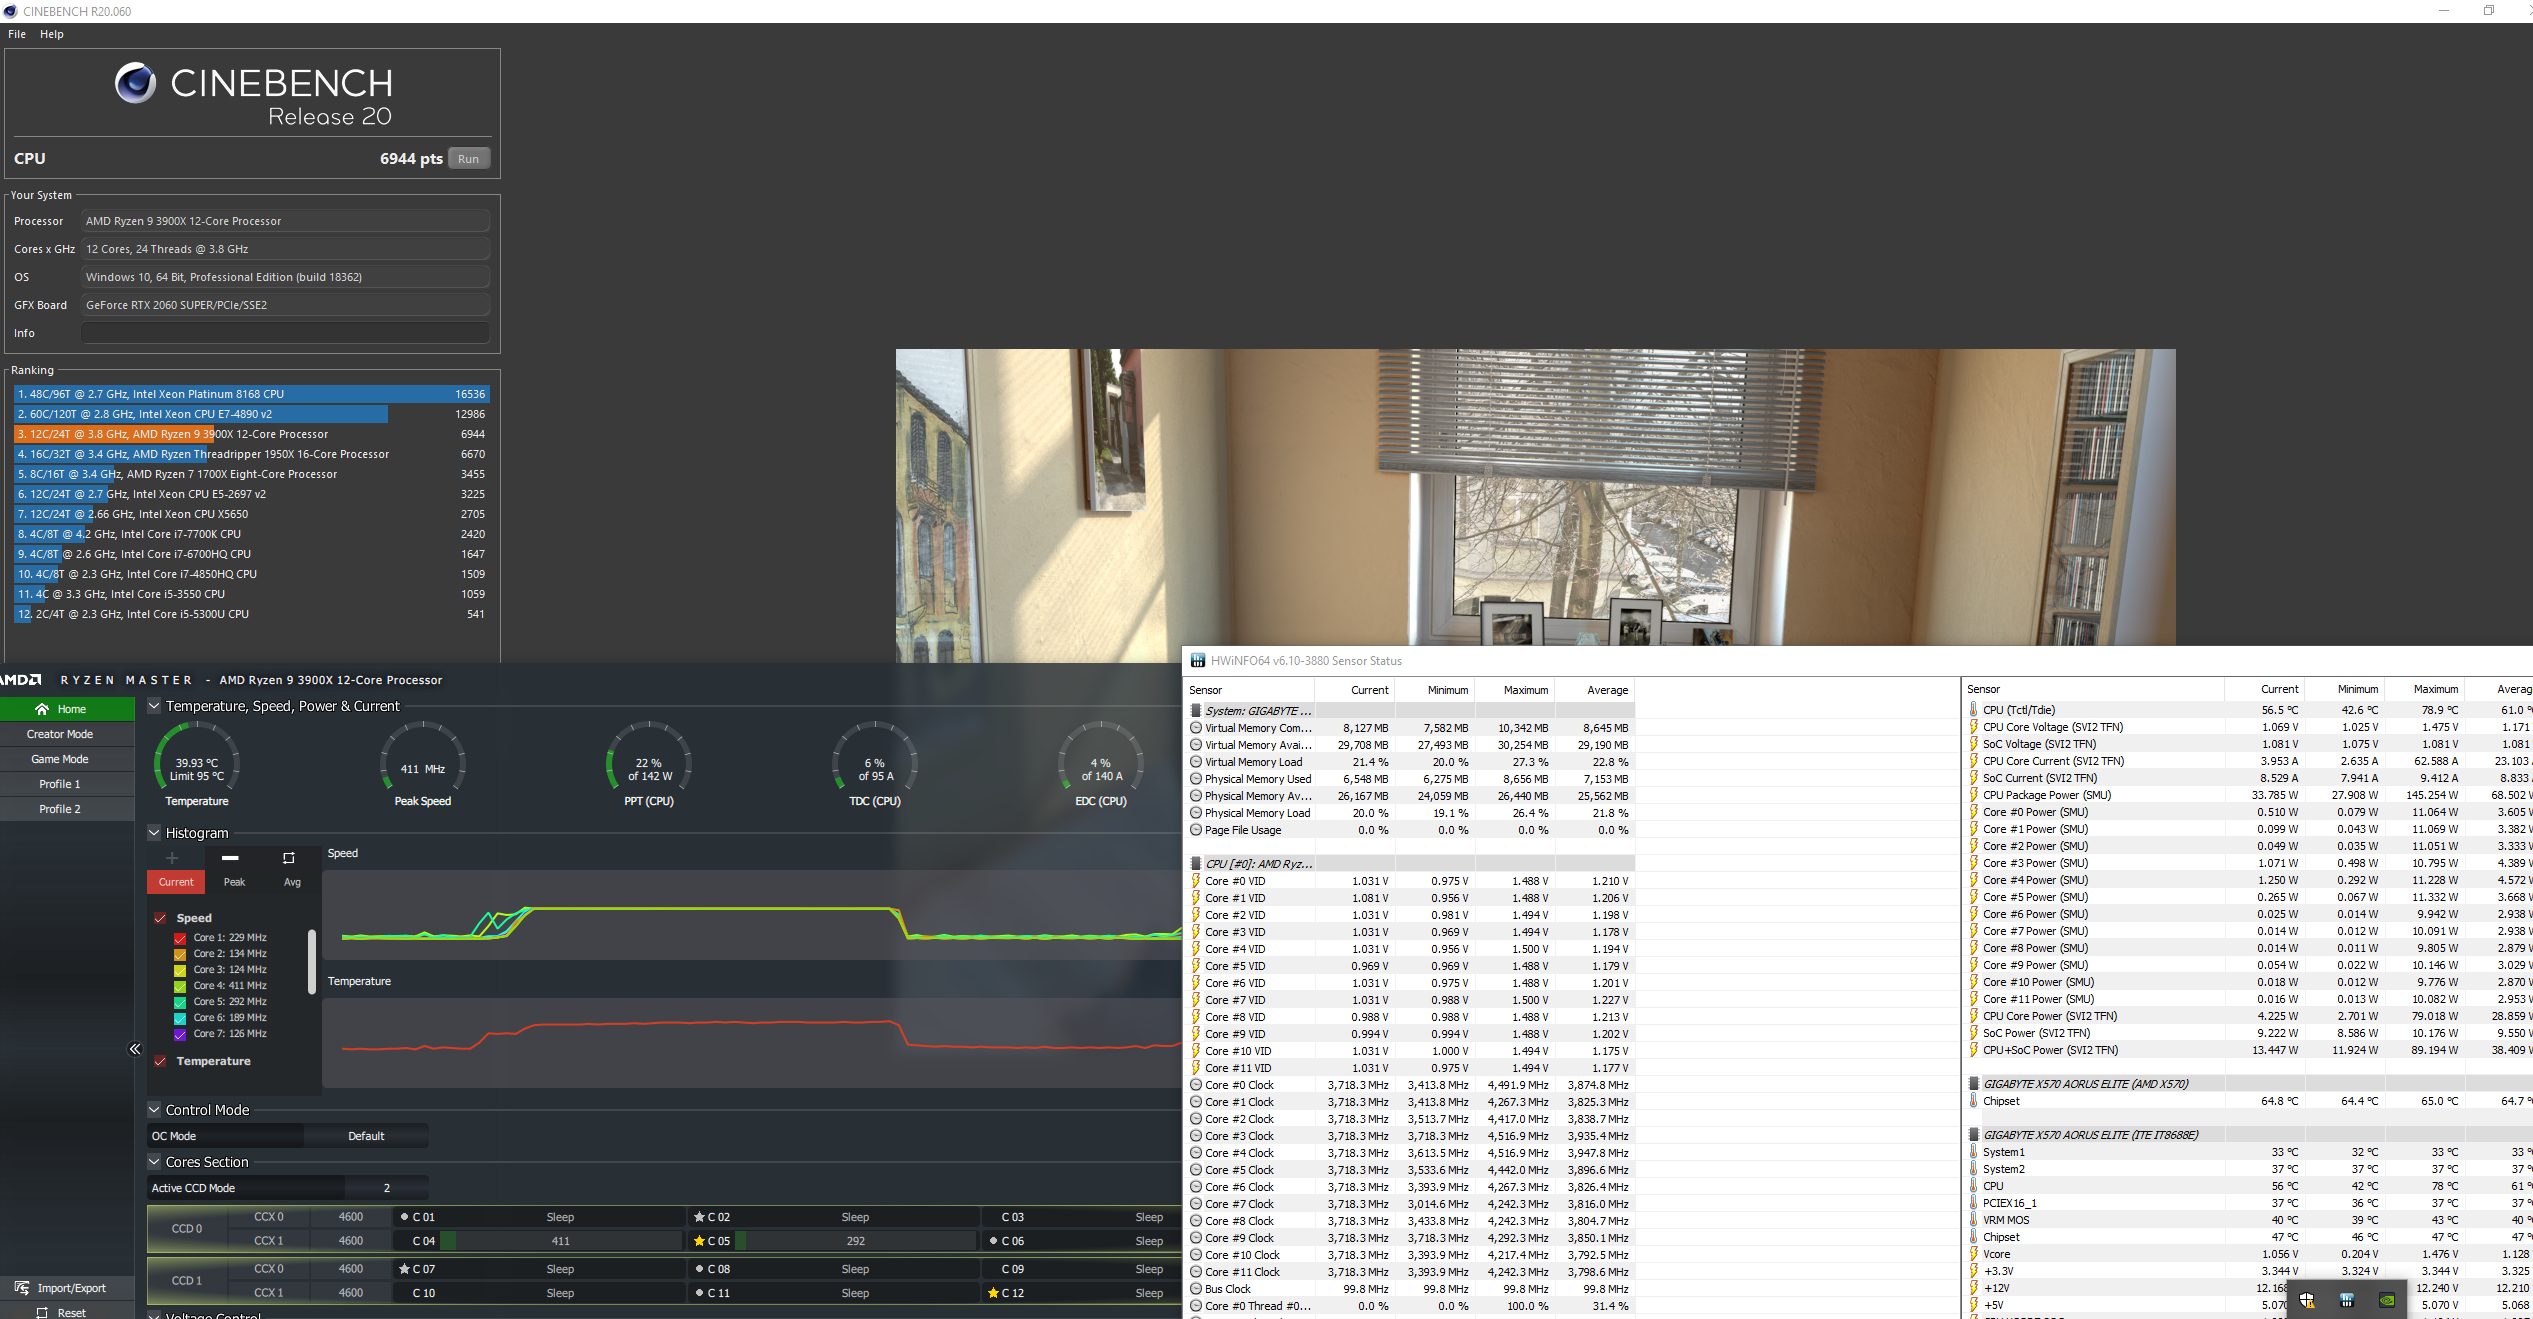Click the clock icon beside Core #0 Clock
Viewport: 2533px width, 1319px height.
pos(1195,1085)
